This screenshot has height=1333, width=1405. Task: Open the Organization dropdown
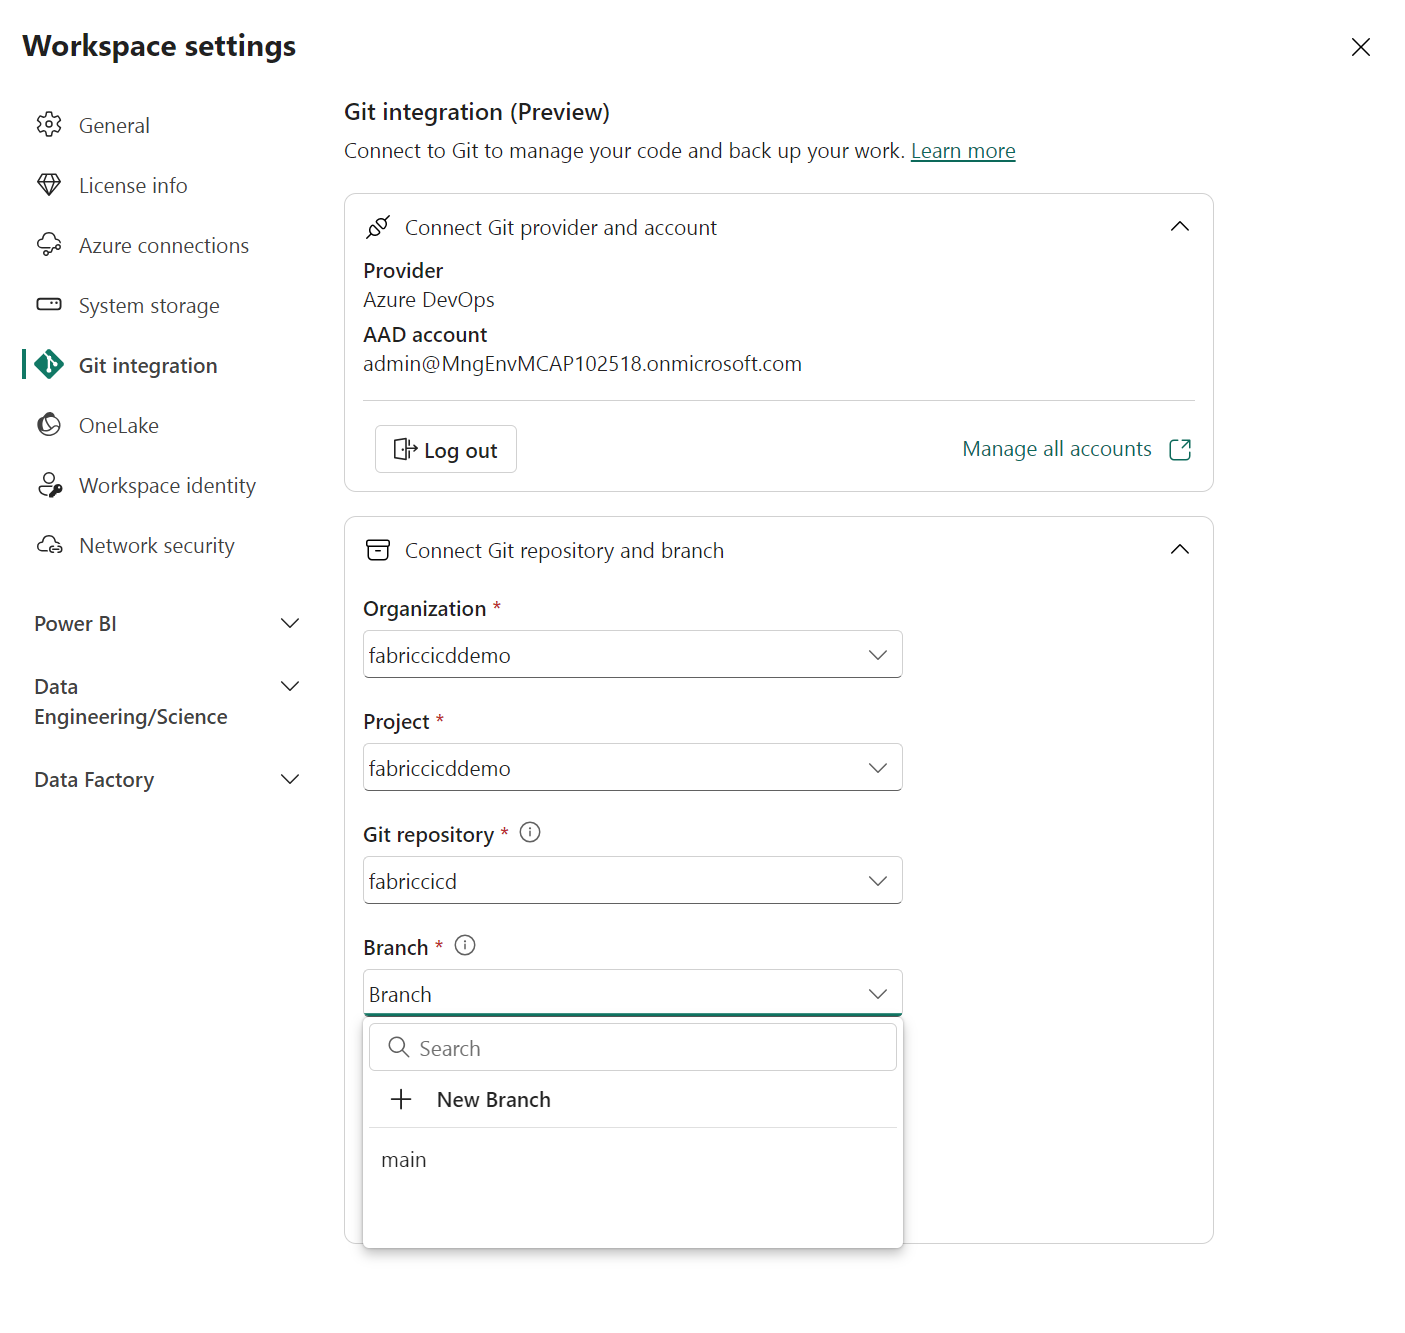click(x=632, y=655)
